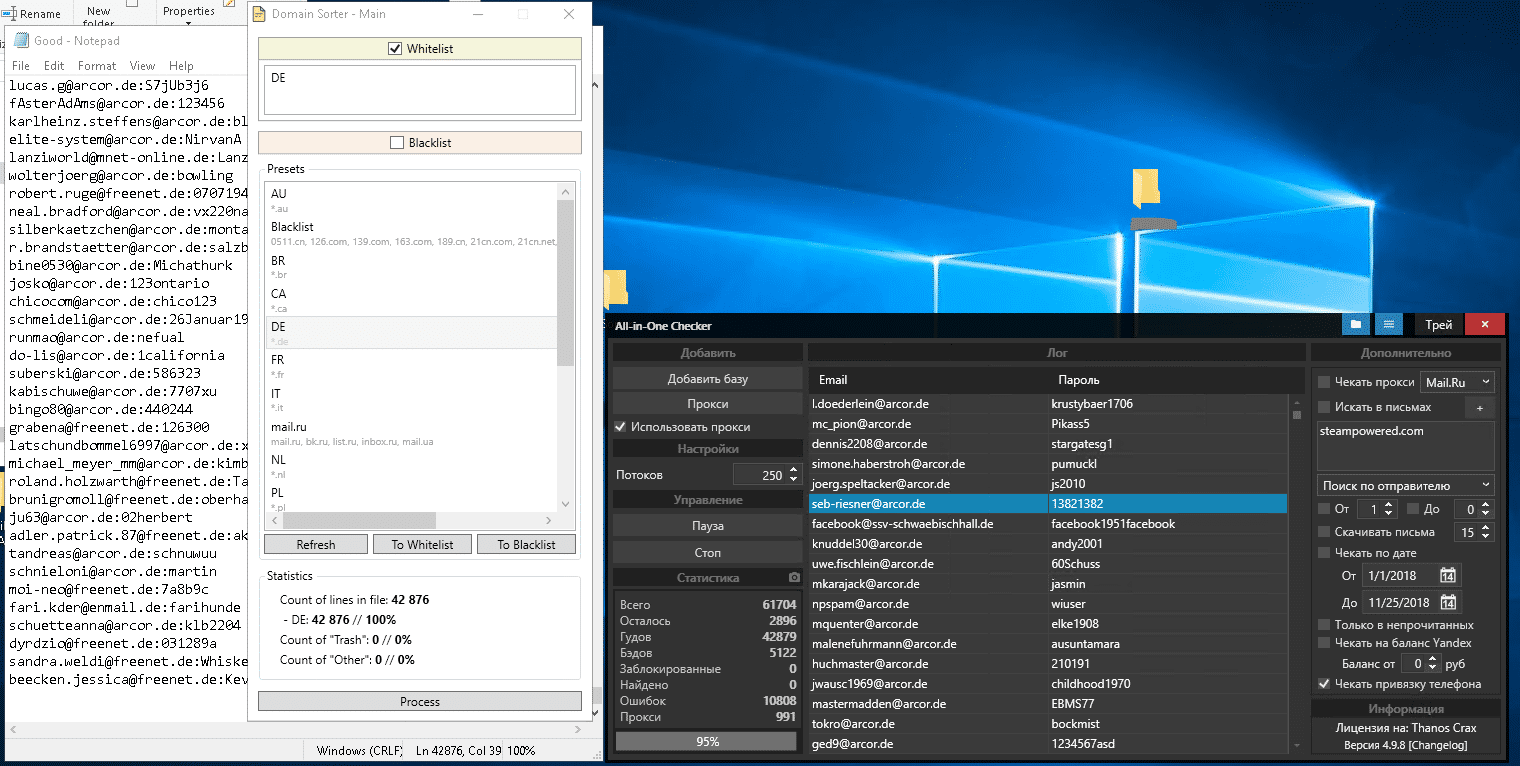The image size is (1520, 766).
Task: Click the Пауза button
Action: [x=708, y=526]
